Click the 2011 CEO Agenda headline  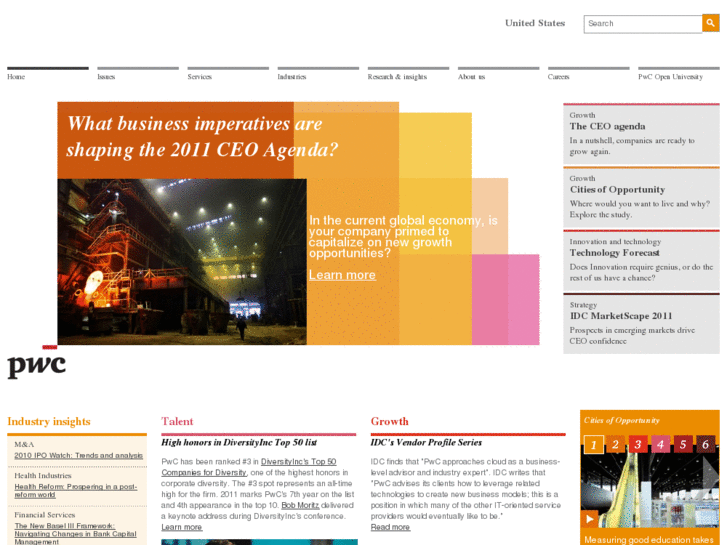click(x=202, y=137)
